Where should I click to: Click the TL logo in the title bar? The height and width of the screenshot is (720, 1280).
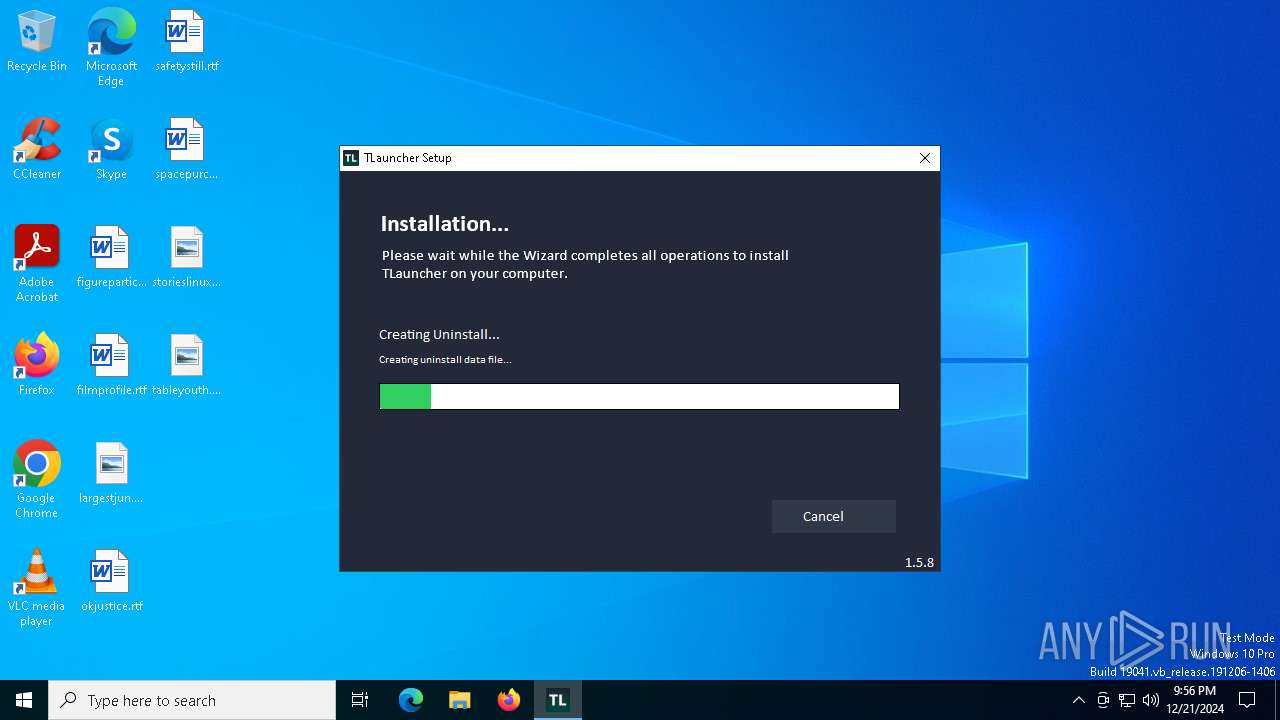[x=351, y=158]
